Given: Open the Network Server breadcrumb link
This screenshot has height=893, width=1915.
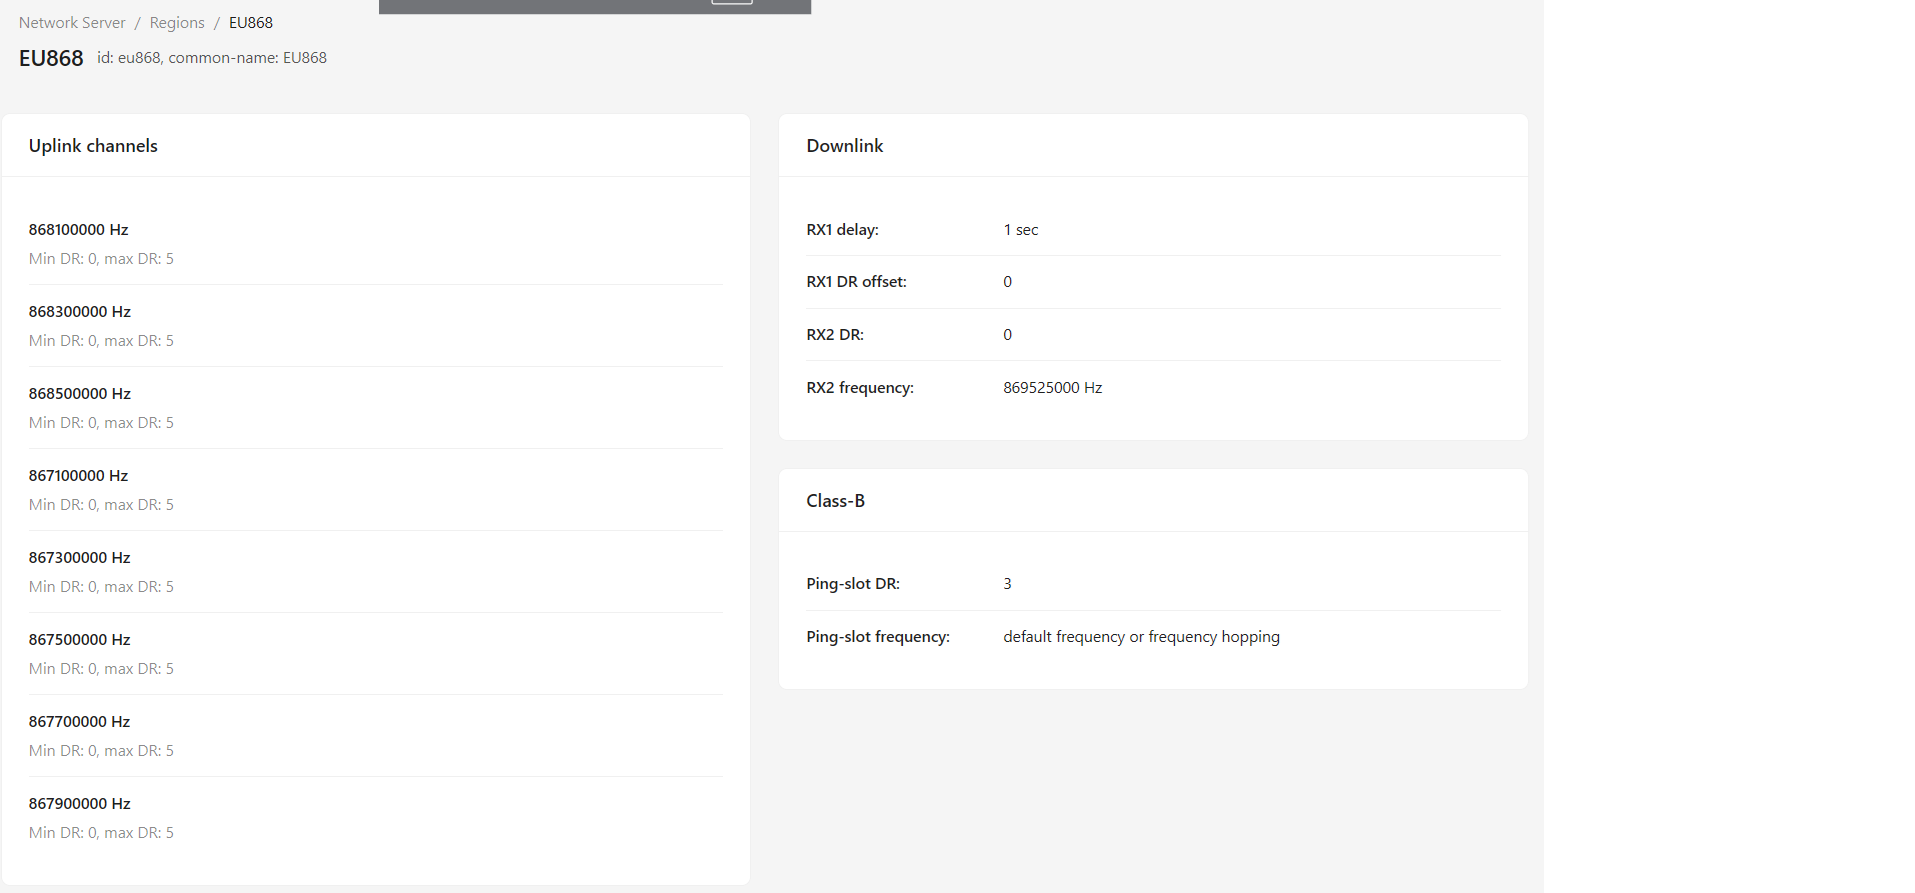Looking at the screenshot, I should 72,22.
